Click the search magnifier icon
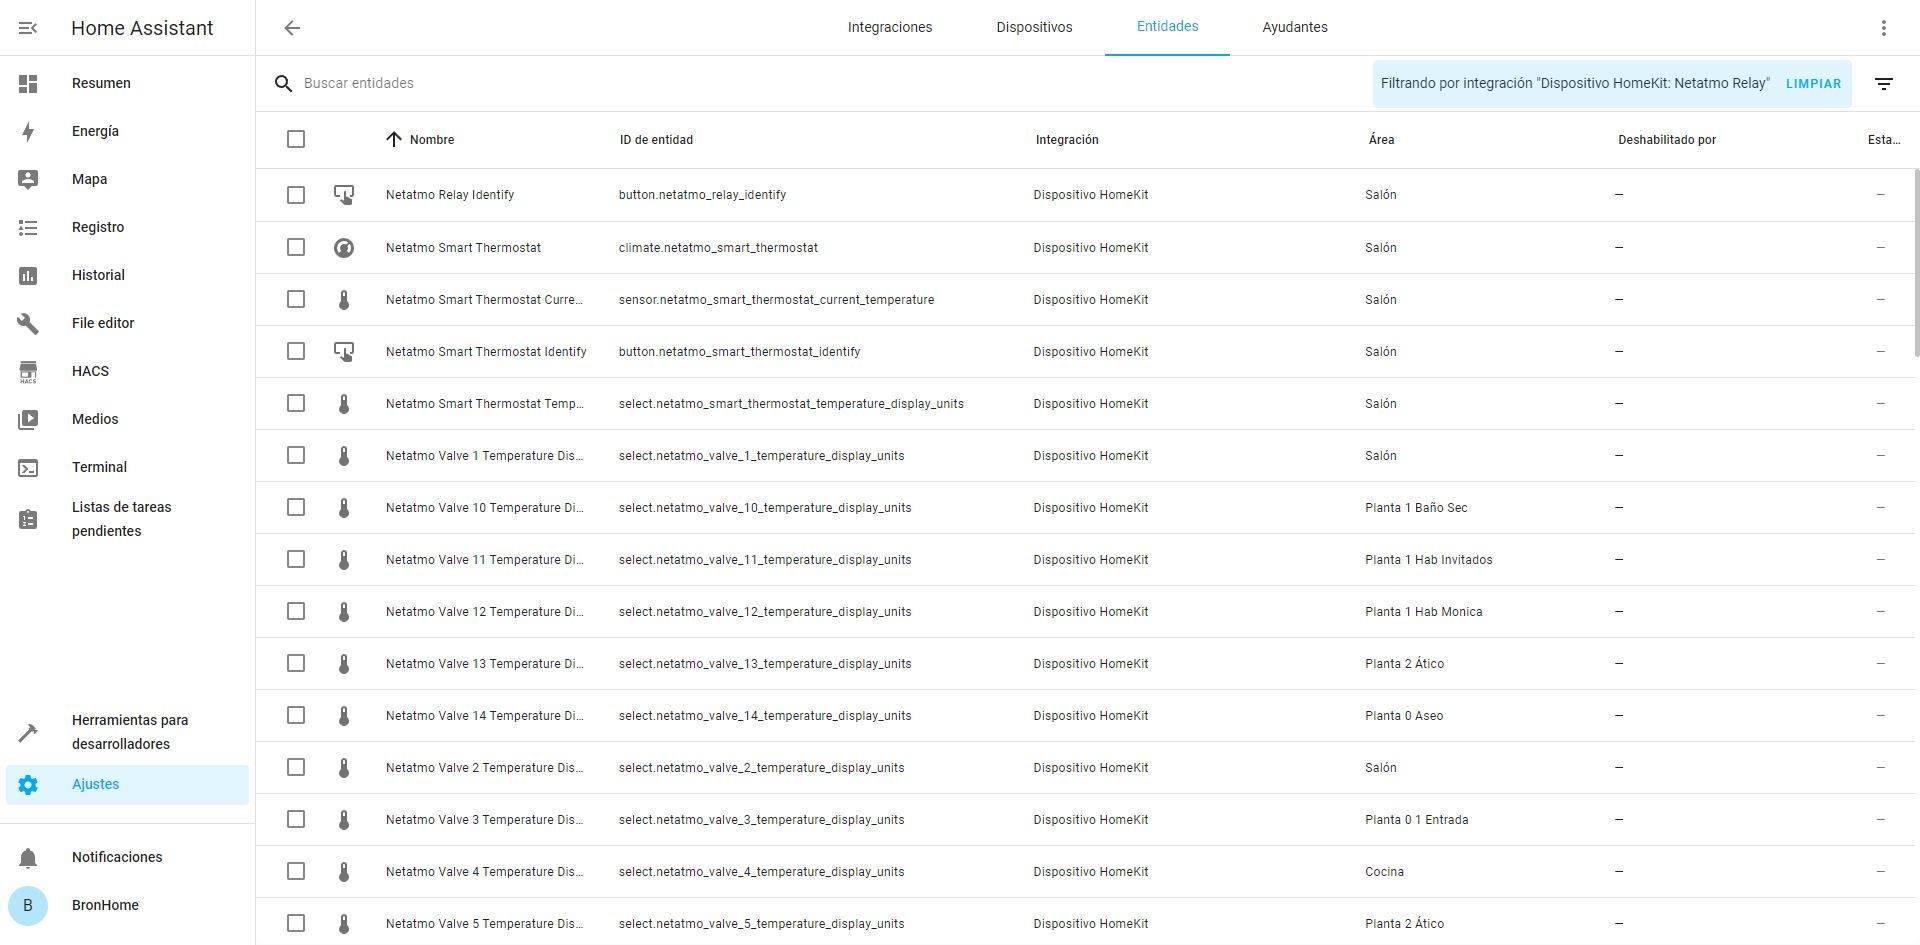 coord(284,84)
